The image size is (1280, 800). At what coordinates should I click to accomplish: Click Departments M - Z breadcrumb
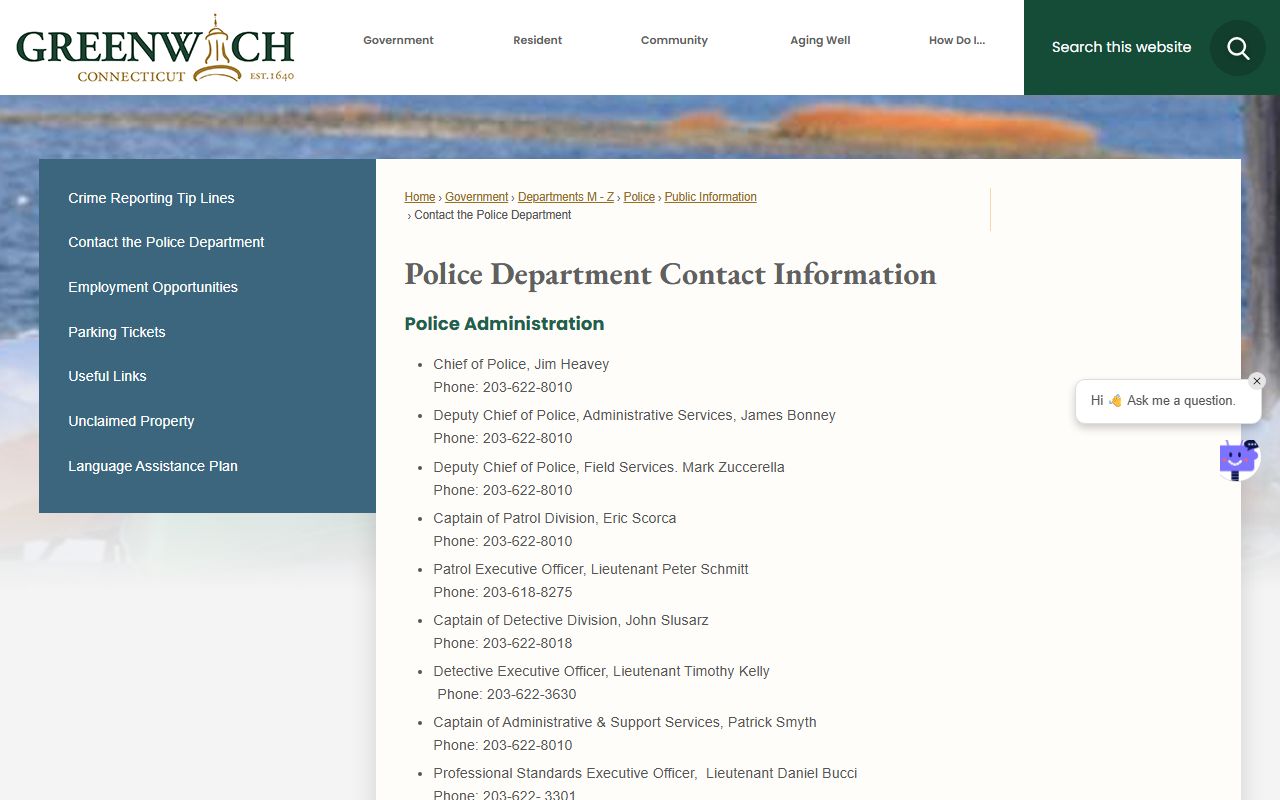[x=566, y=197]
